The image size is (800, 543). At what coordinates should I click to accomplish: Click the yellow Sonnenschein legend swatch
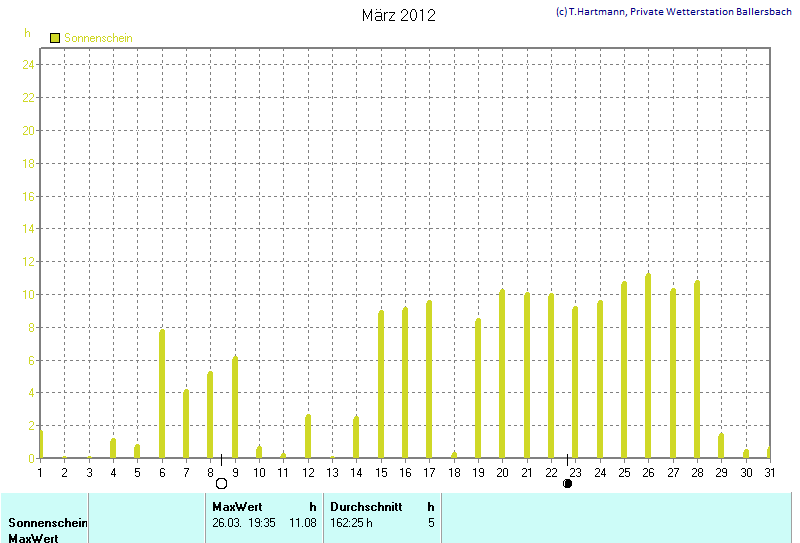click(55, 38)
